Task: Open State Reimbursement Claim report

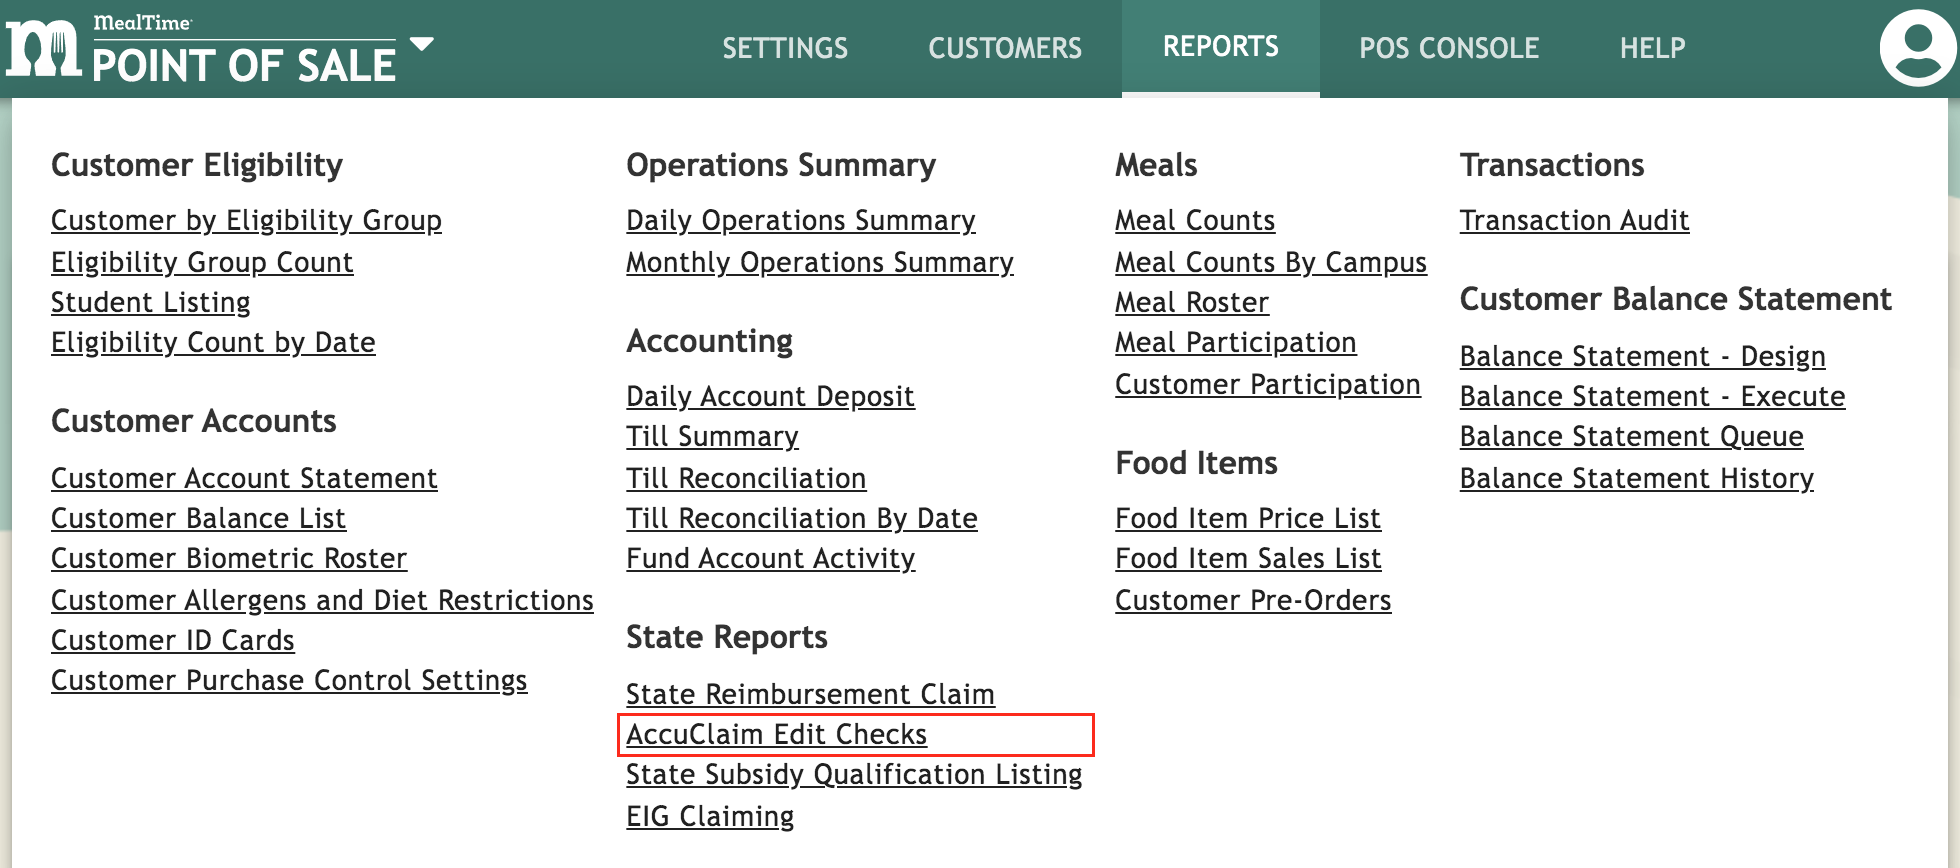Action: pos(810,694)
